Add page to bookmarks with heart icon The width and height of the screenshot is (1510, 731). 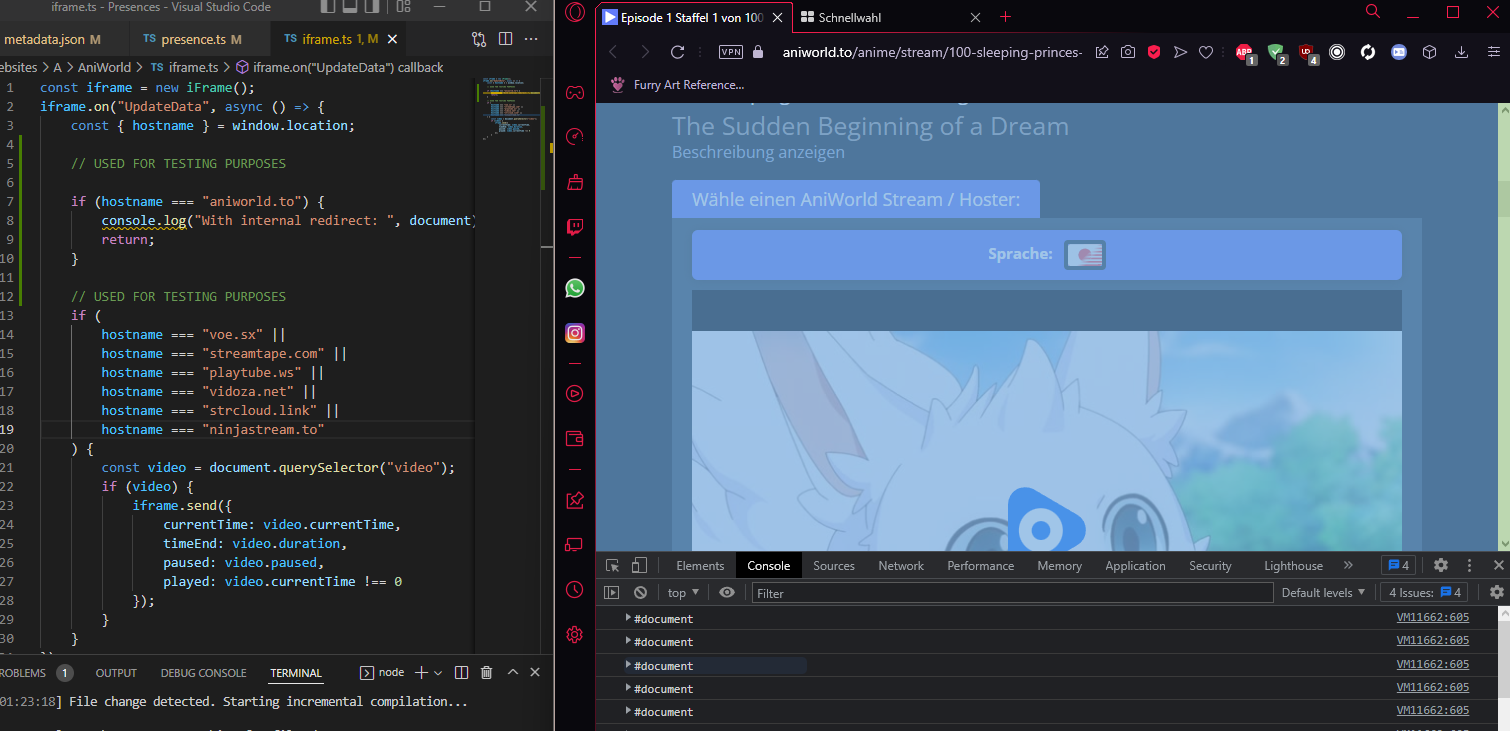click(1206, 52)
